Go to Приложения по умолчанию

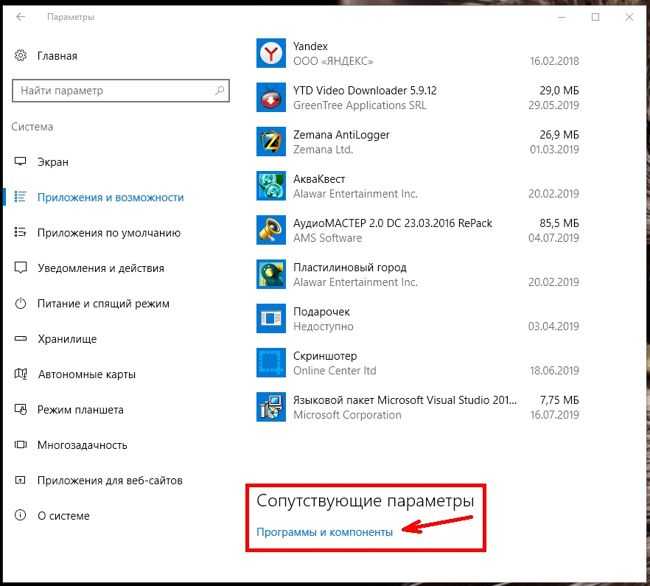109,232
